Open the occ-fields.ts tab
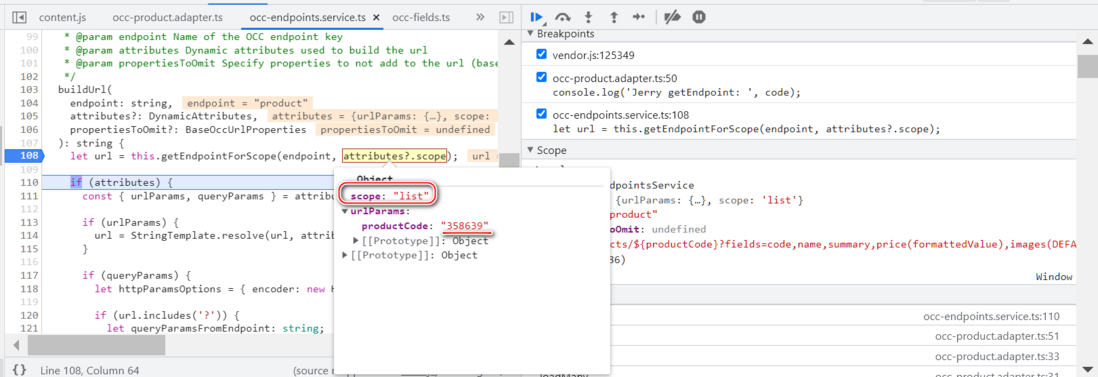Screen dimensions: 1098x377 point(421,17)
